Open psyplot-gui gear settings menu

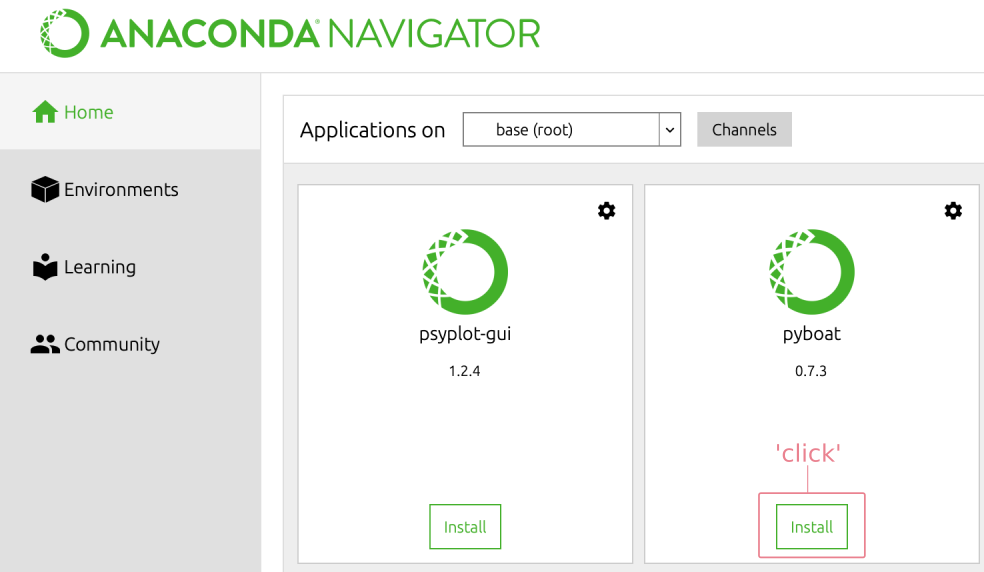tap(606, 210)
